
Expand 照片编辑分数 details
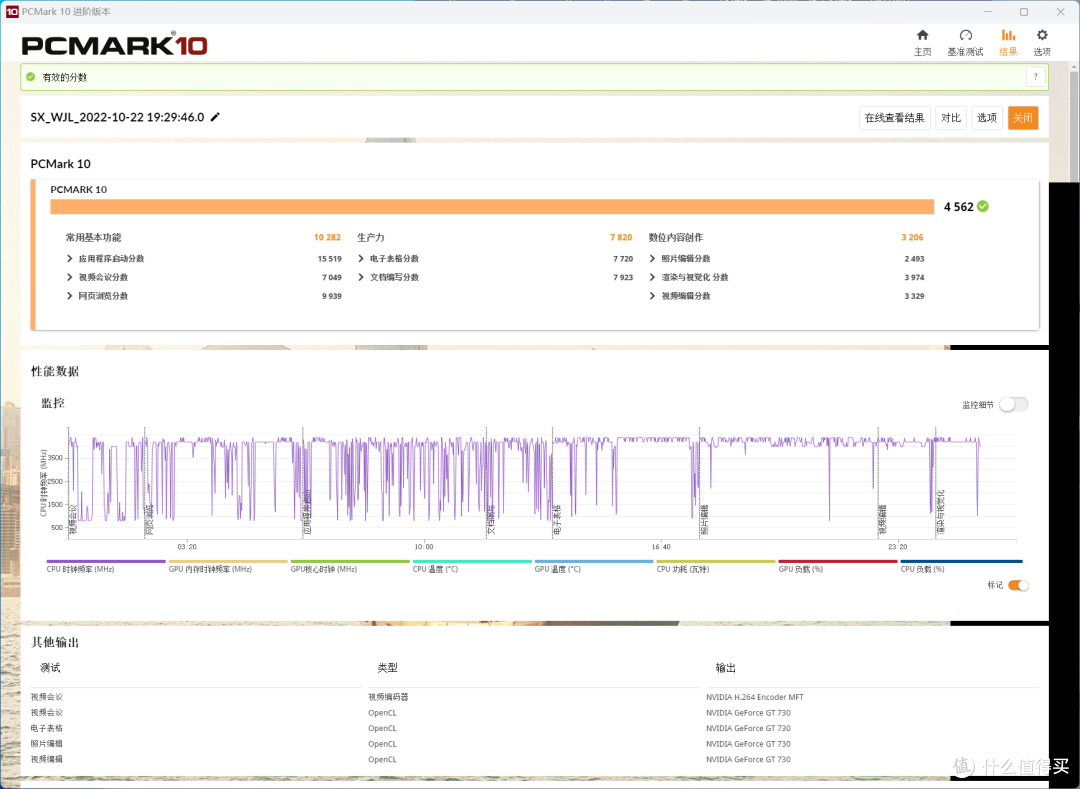click(x=652, y=259)
